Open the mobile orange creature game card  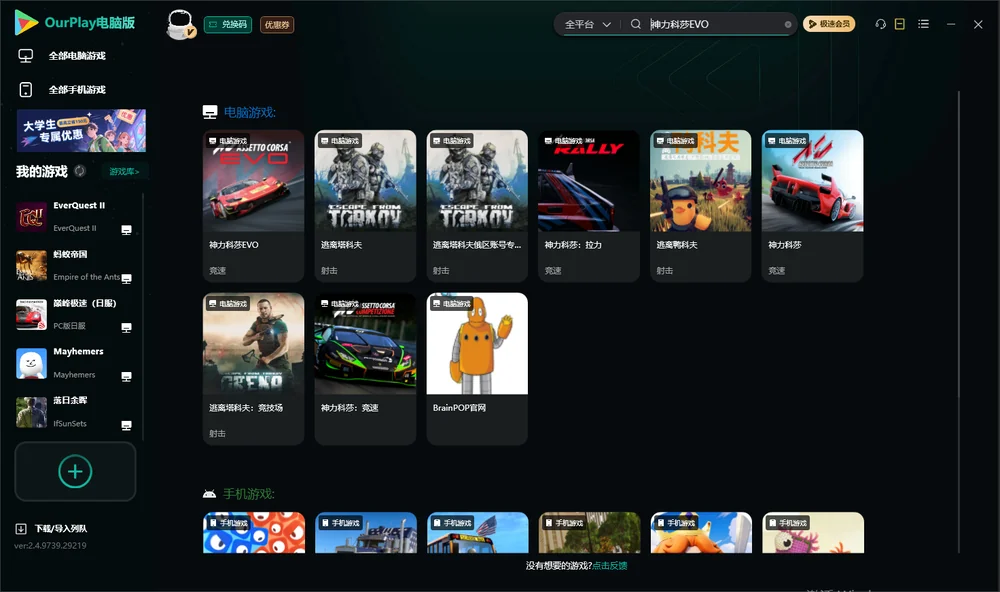click(702, 533)
